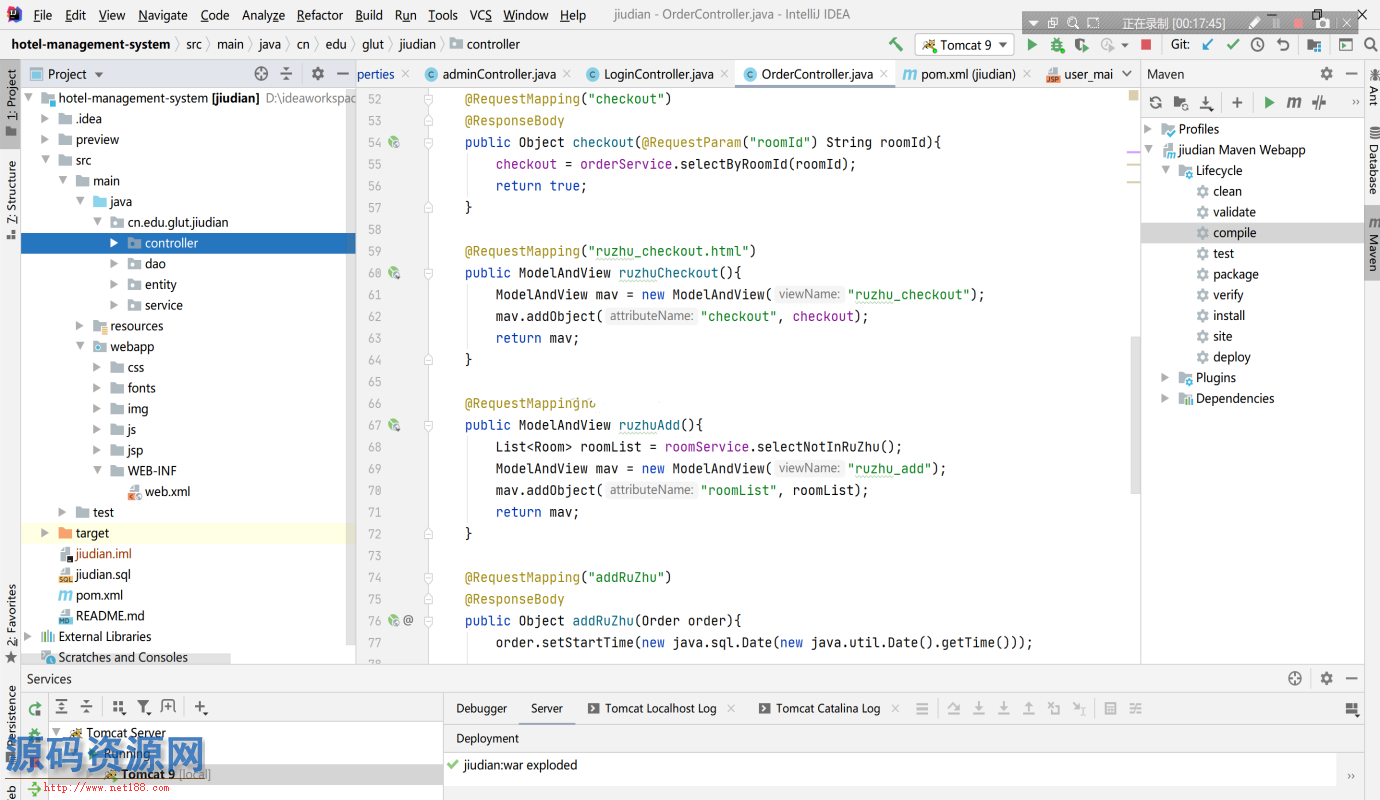Open the Tomcat 9 run configuration dropdown
1380x800 pixels.
[964, 45]
